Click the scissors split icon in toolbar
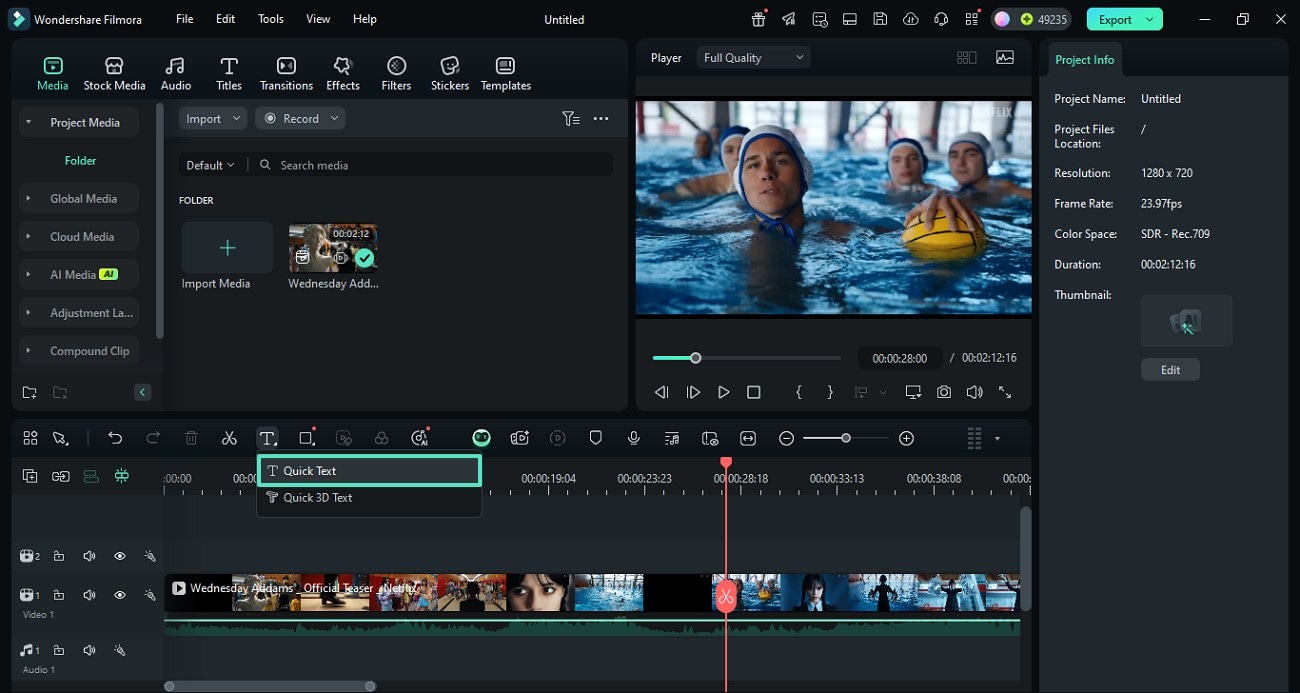The image size is (1300, 693). click(229, 438)
